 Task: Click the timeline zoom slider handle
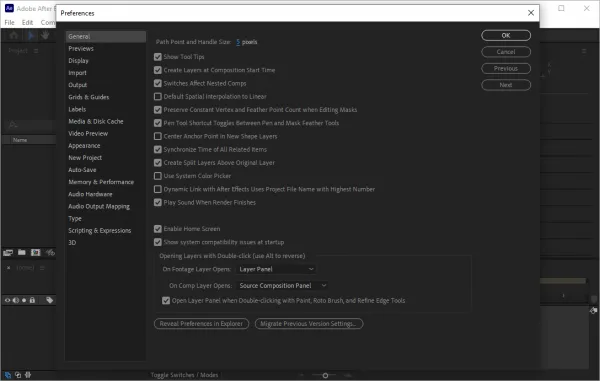[325, 376]
